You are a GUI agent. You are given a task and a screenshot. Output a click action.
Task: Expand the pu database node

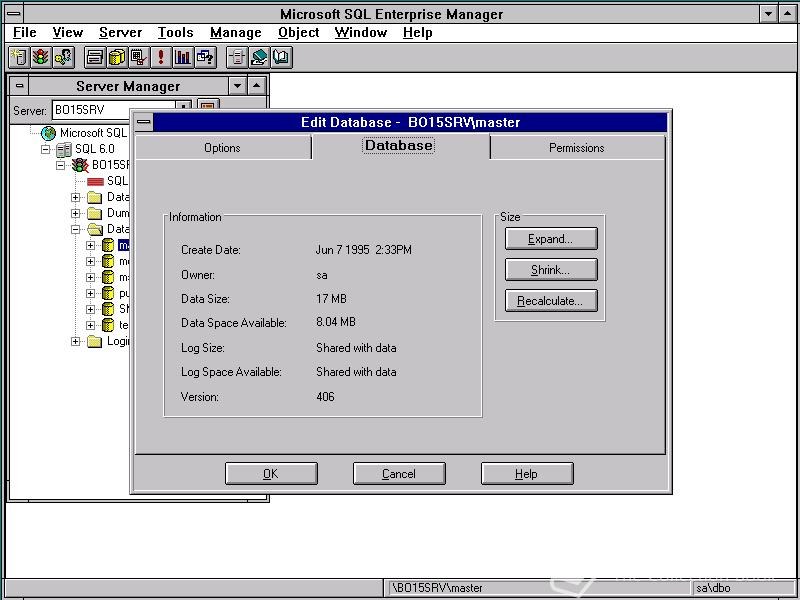(90, 293)
